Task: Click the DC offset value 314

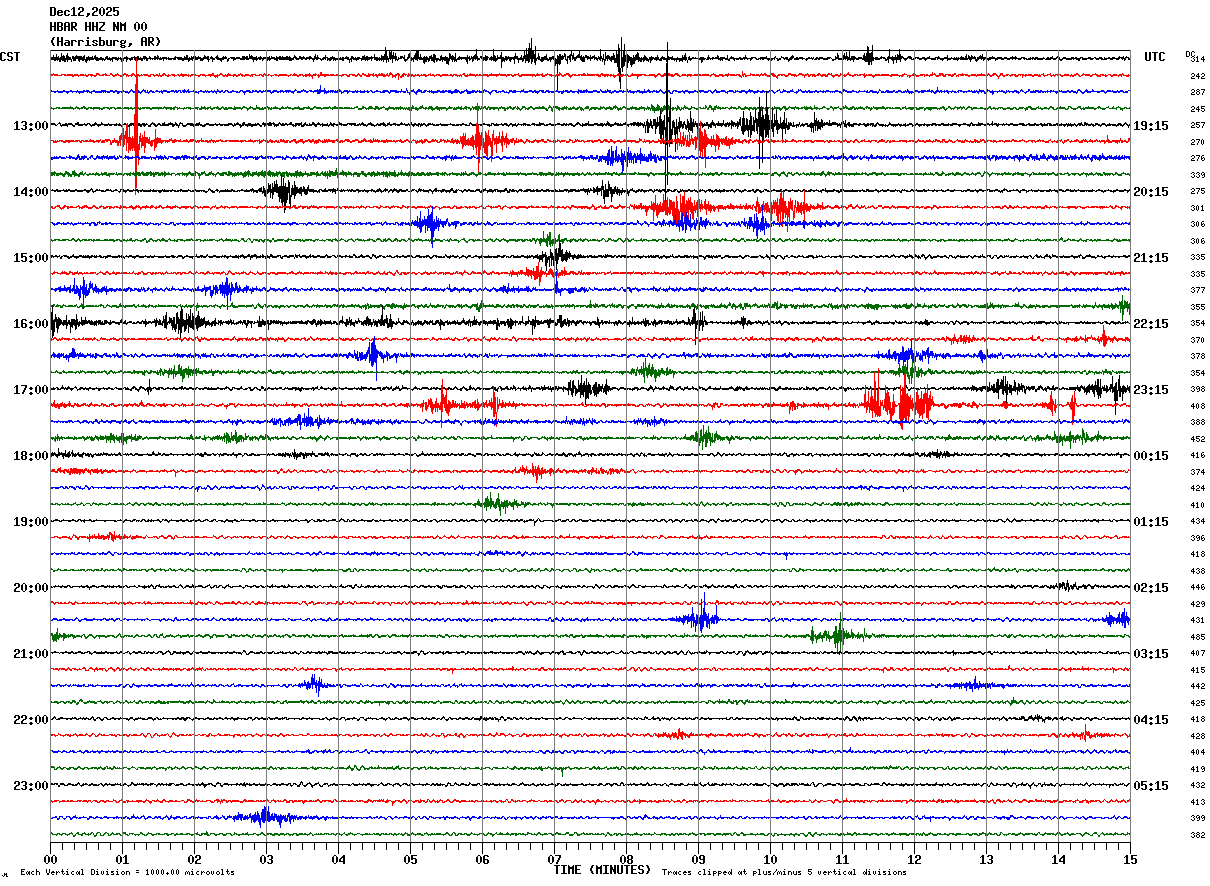Action: tap(1197, 60)
